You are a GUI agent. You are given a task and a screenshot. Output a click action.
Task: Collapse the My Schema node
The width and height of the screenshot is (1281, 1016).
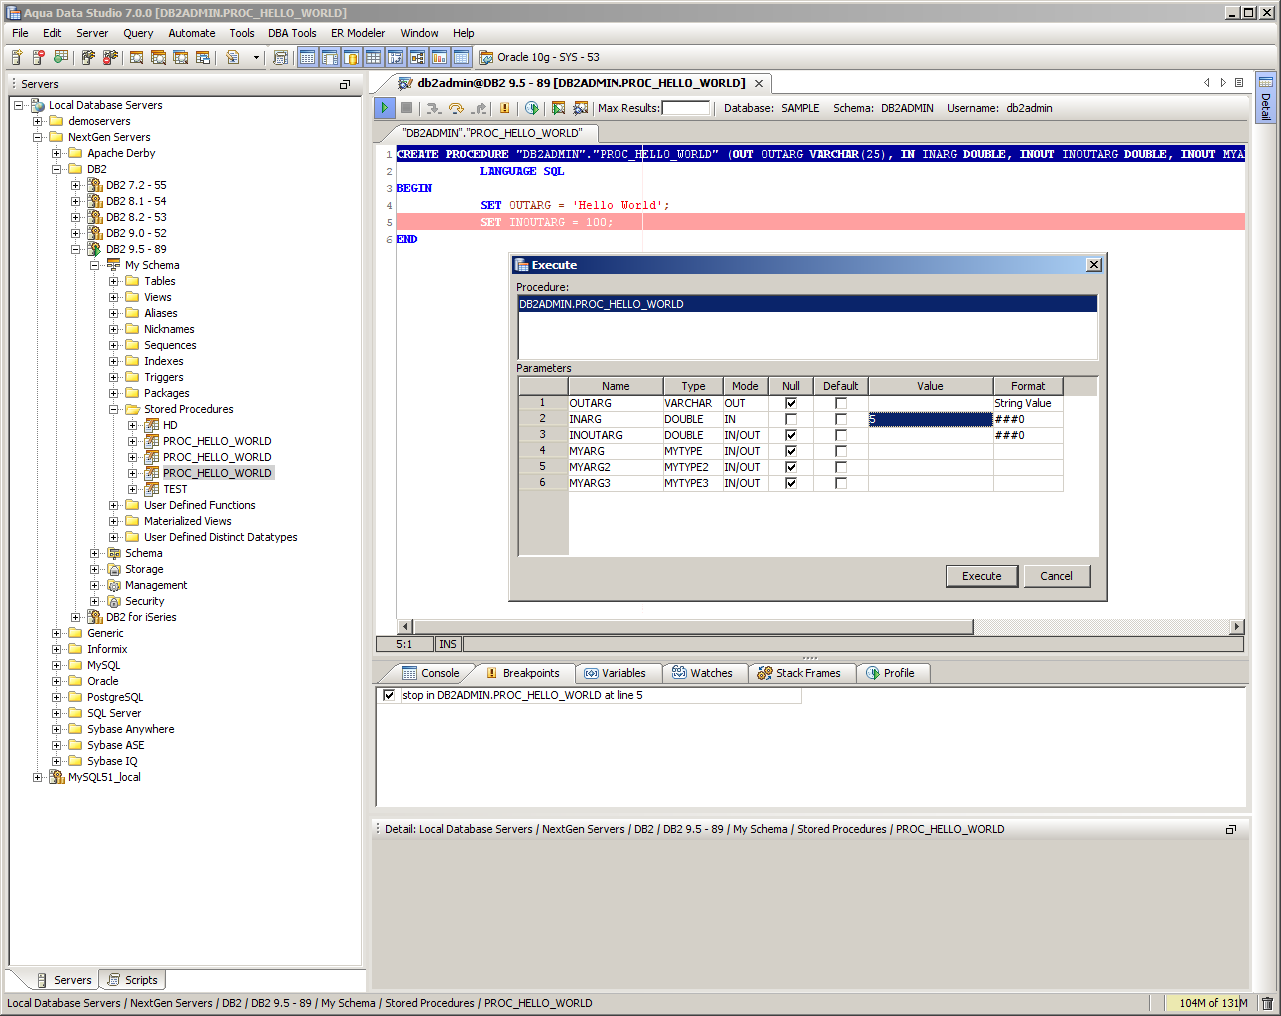pos(95,265)
